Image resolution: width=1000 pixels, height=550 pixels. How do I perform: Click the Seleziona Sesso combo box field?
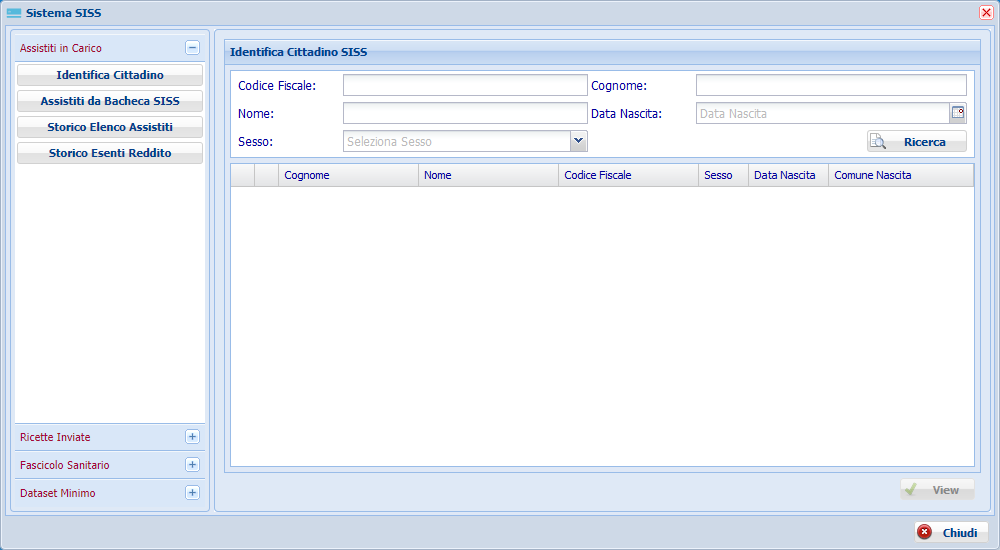457,141
